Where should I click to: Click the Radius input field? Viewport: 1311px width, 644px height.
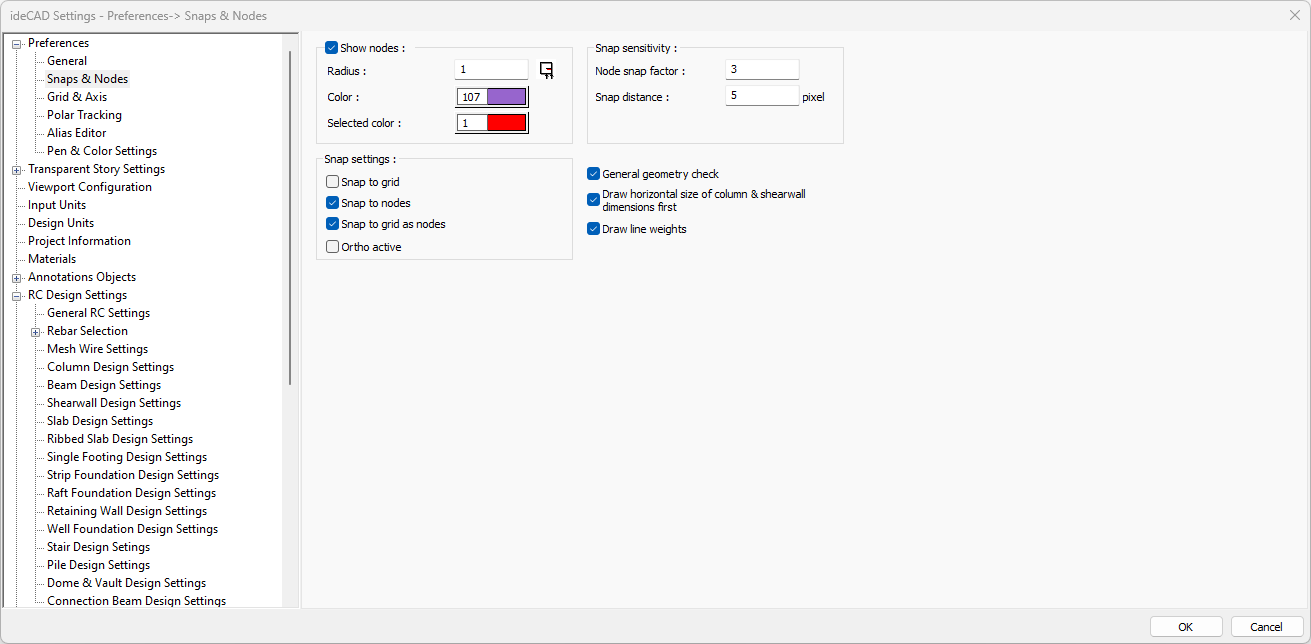click(x=491, y=70)
